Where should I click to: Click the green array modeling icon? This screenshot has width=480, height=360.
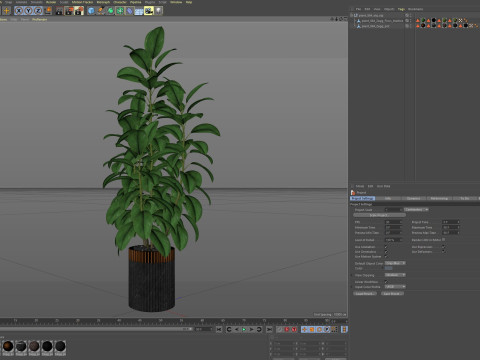coord(120,11)
